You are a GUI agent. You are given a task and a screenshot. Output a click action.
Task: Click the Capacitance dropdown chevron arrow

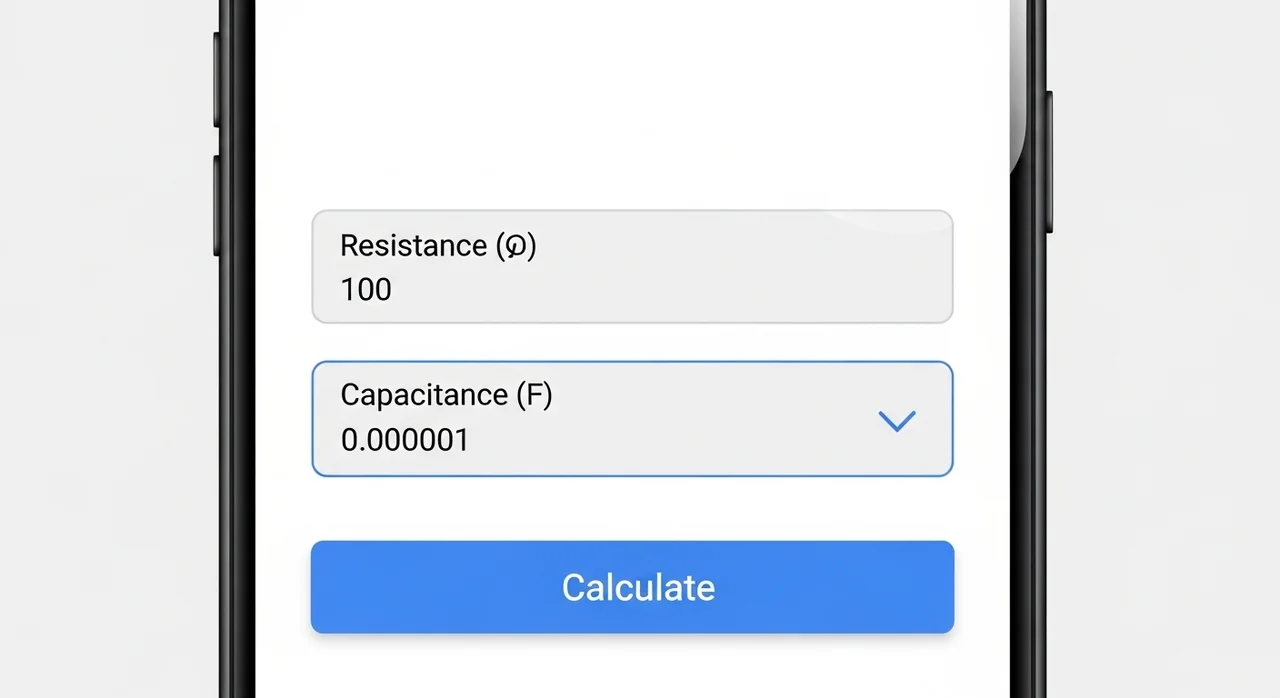[897, 421]
